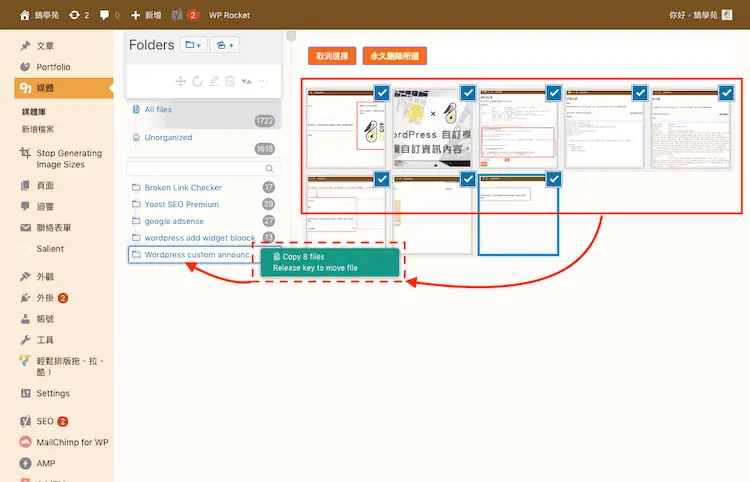Click the pencil rename icon in folder toolbar
Screen dimensions: 750x482
[214, 81]
